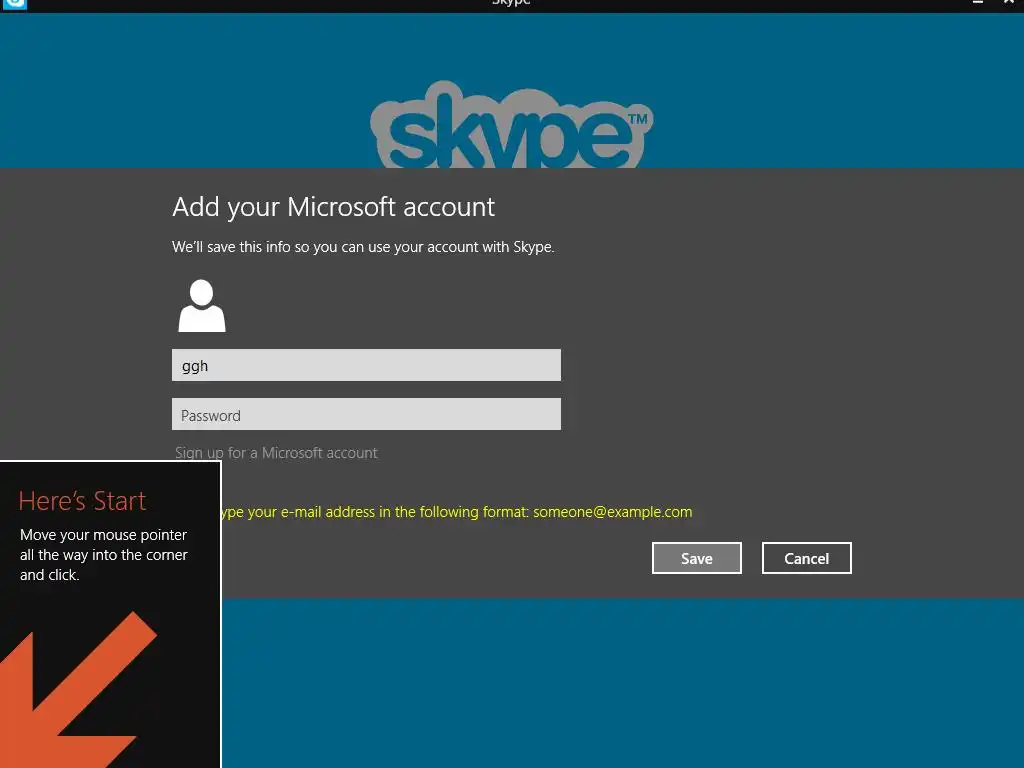The width and height of the screenshot is (1024, 768).
Task: Close the Skype window
Action: 1009,3
